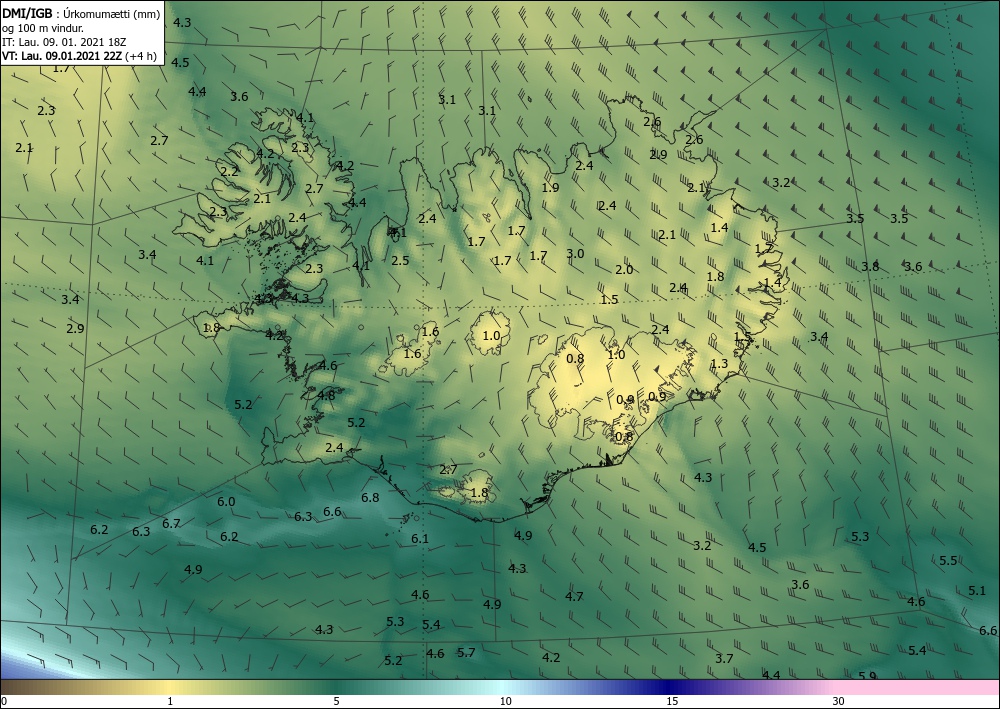Click the legend title "DMI/IGB : Úrkomumætti (mm)"
The width and height of the screenshot is (1000, 709).
coord(81,14)
